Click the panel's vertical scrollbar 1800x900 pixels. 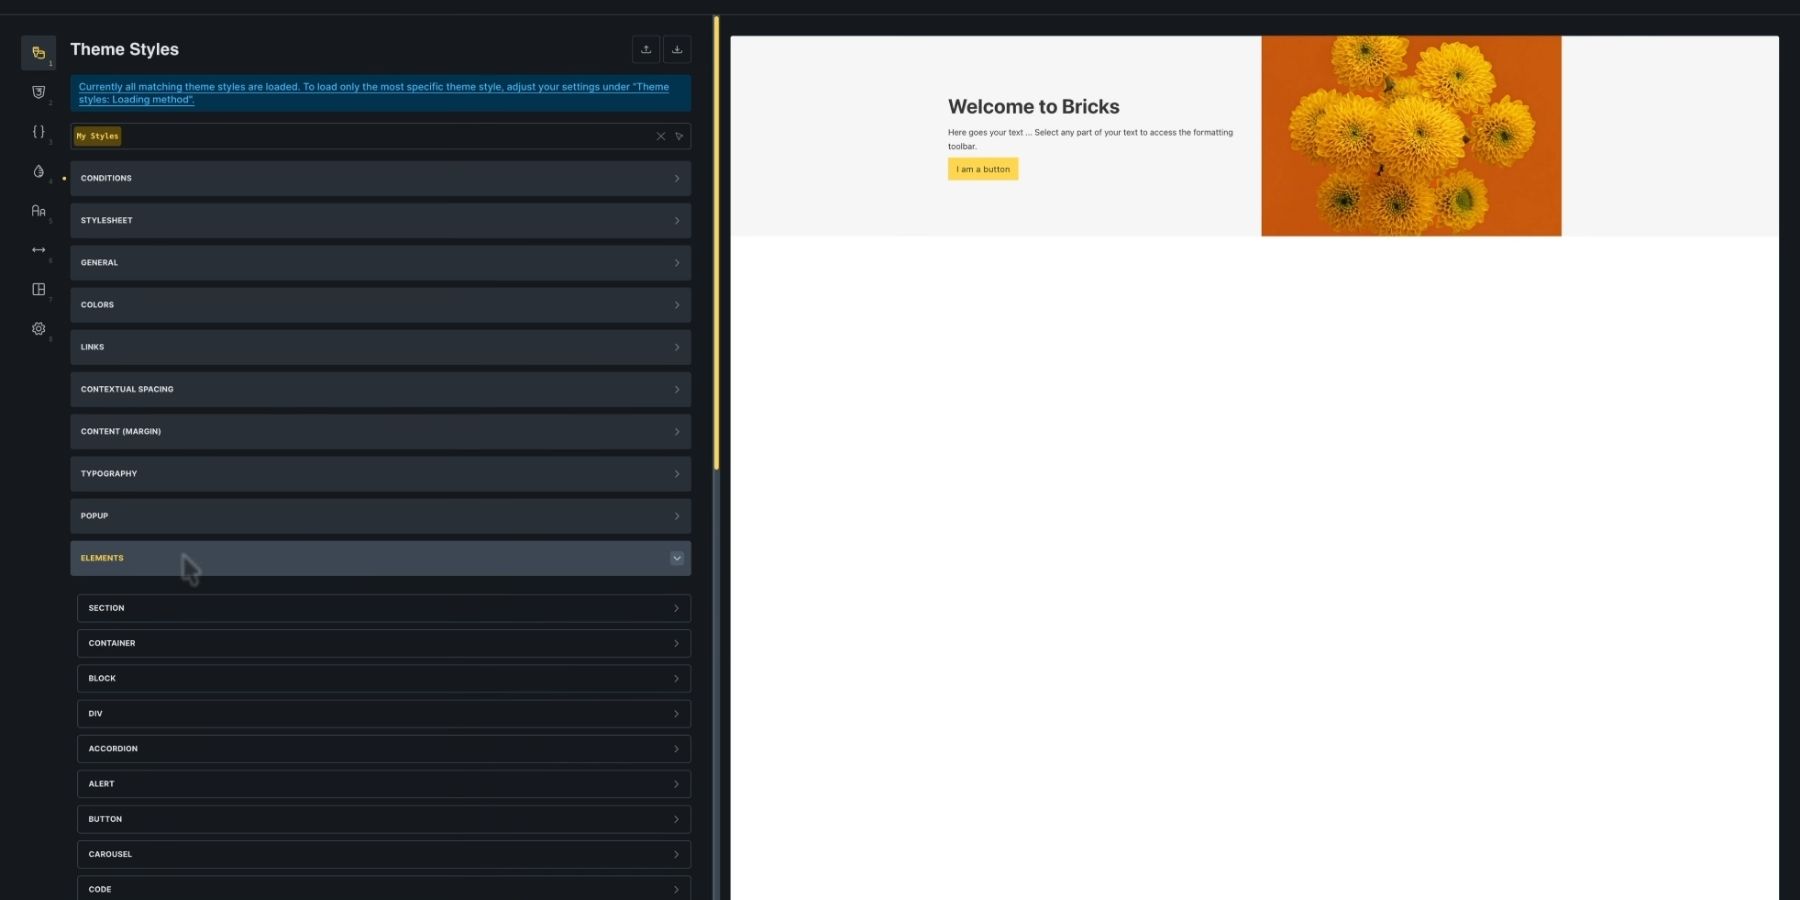[716, 244]
